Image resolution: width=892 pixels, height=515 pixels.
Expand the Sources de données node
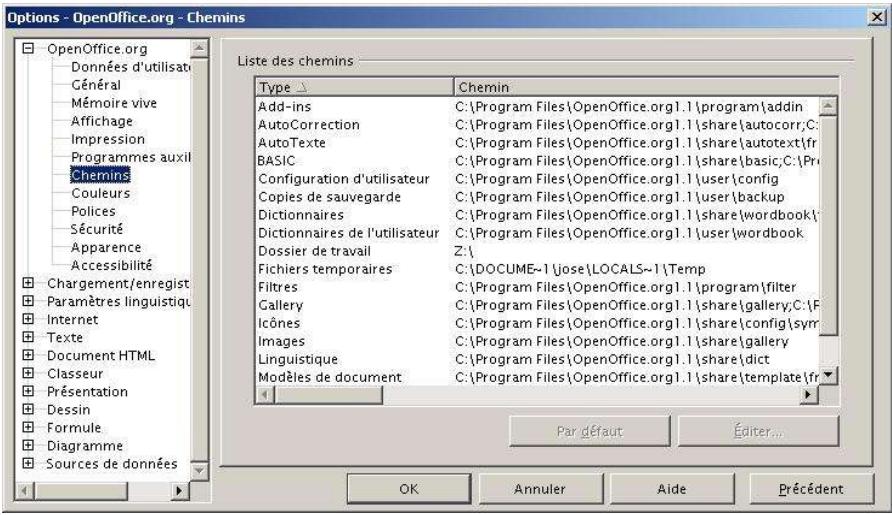pyautogui.click(x=28, y=463)
